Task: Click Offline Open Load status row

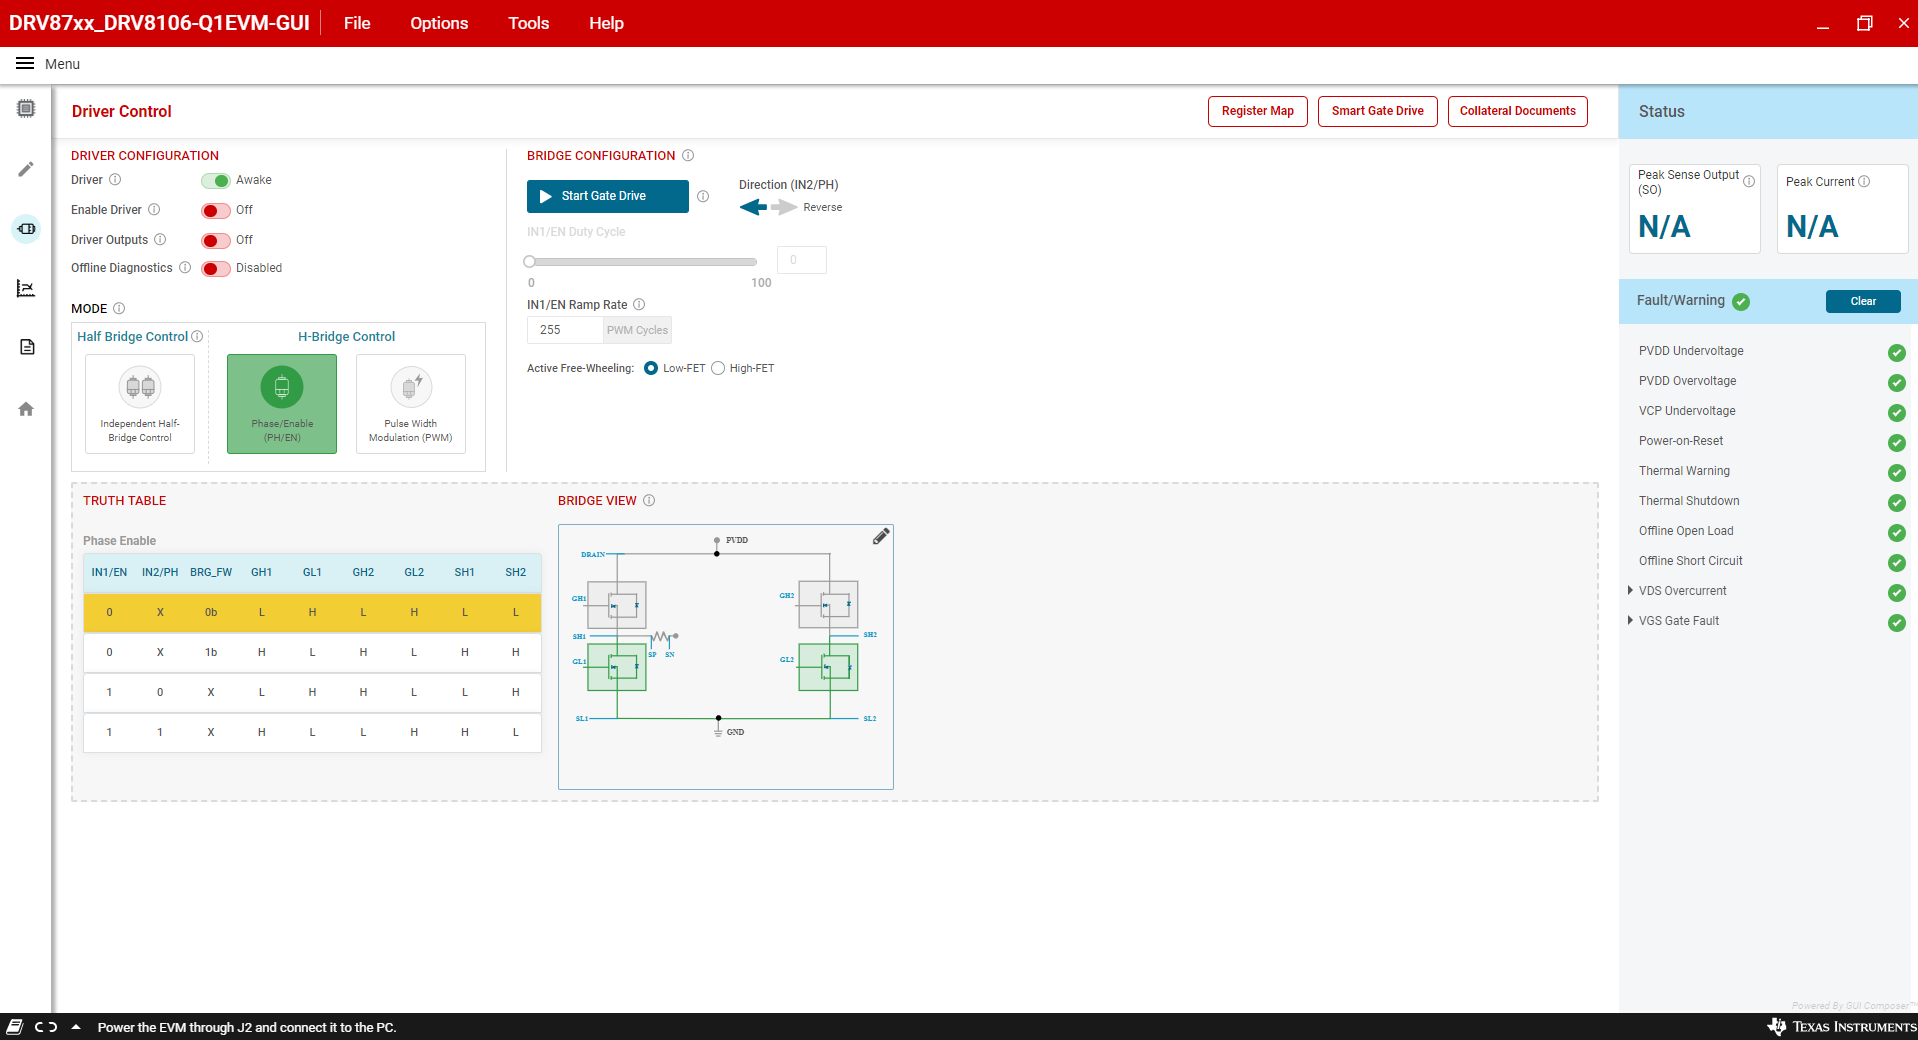Action: [x=1768, y=531]
